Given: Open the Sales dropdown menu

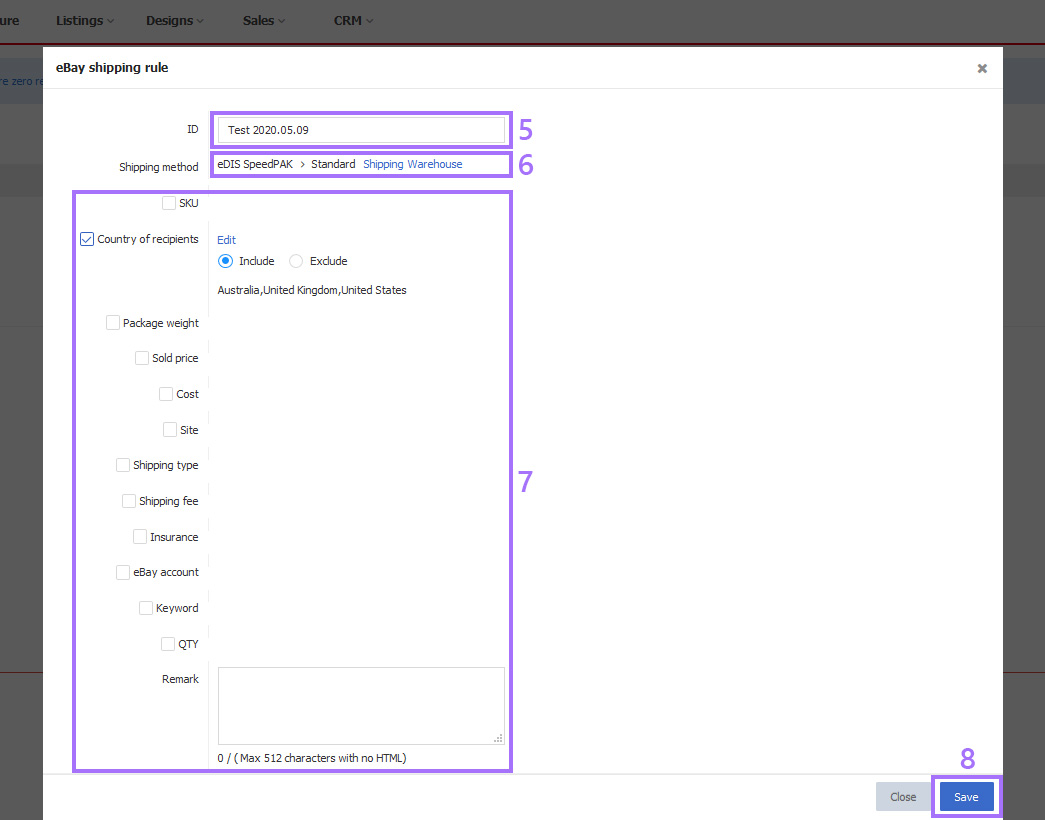Looking at the screenshot, I should pos(263,20).
